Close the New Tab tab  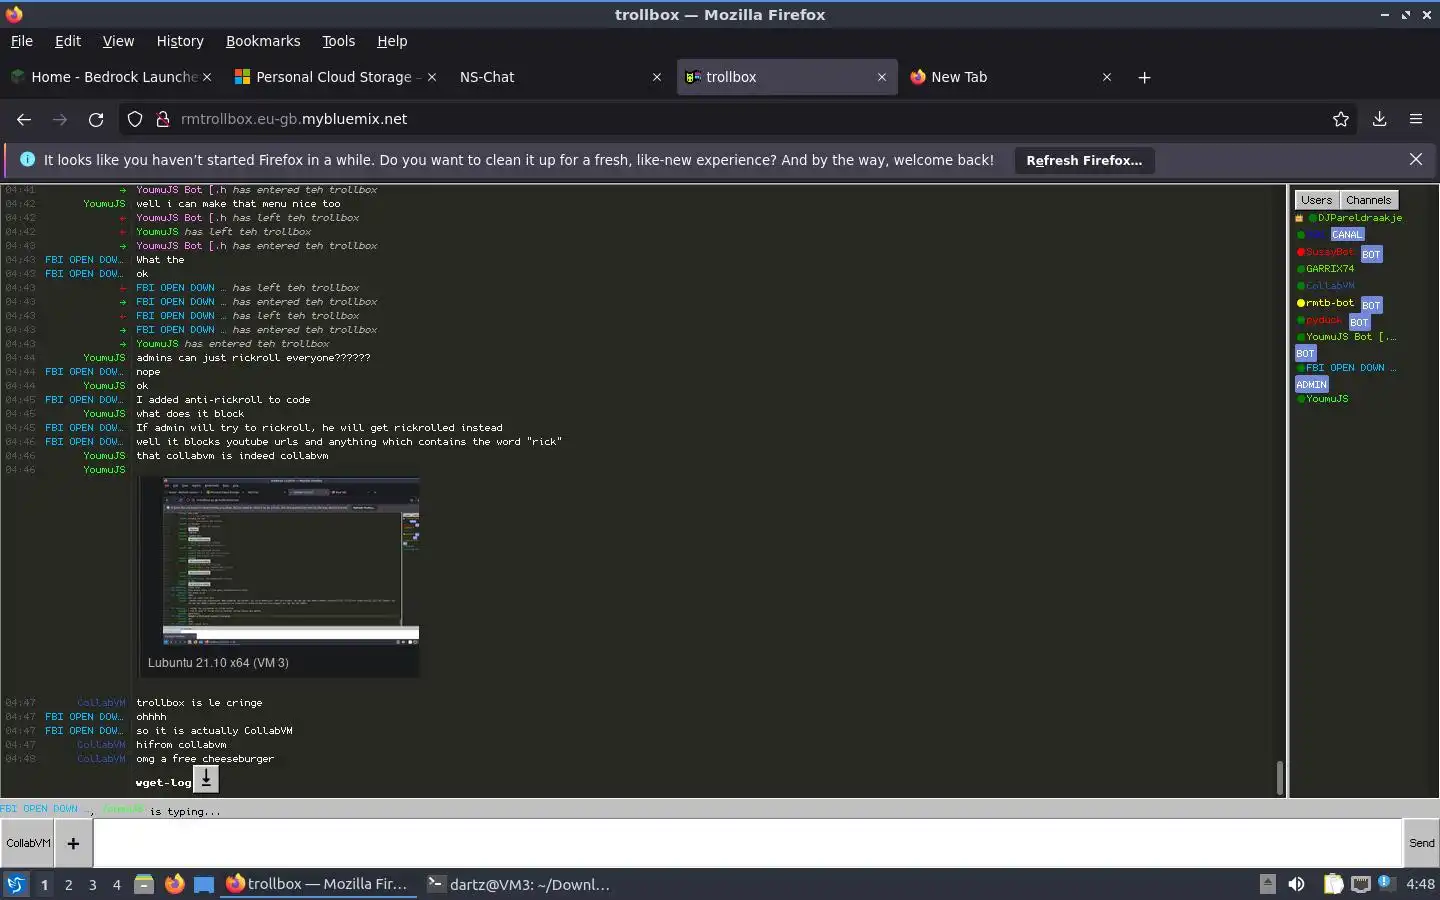pos(1107,77)
